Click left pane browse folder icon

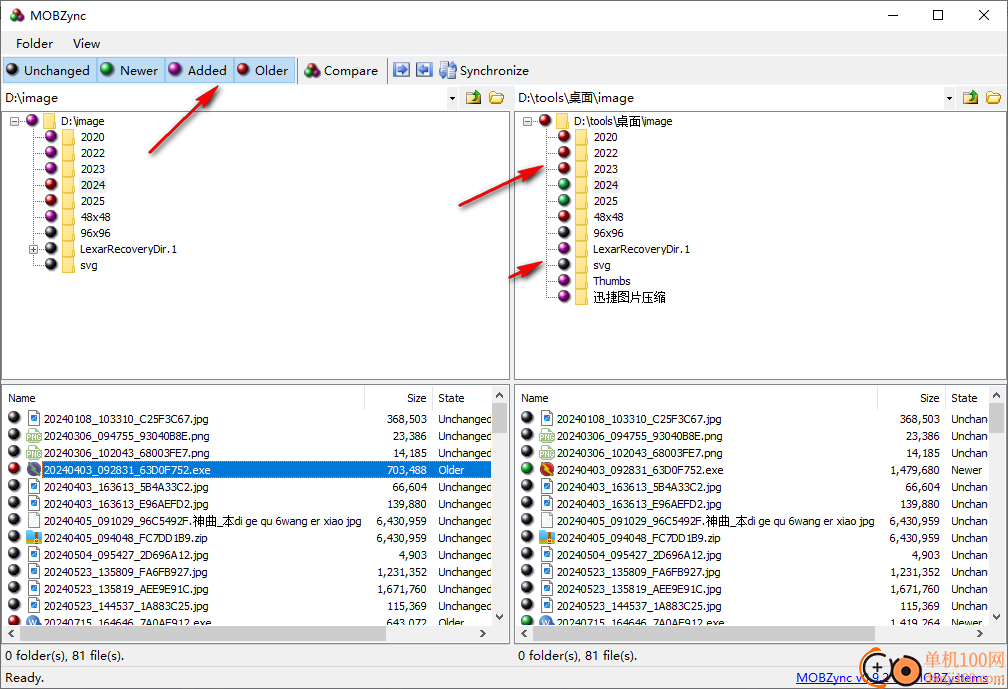pyautogui.click(x=496, y=98)
